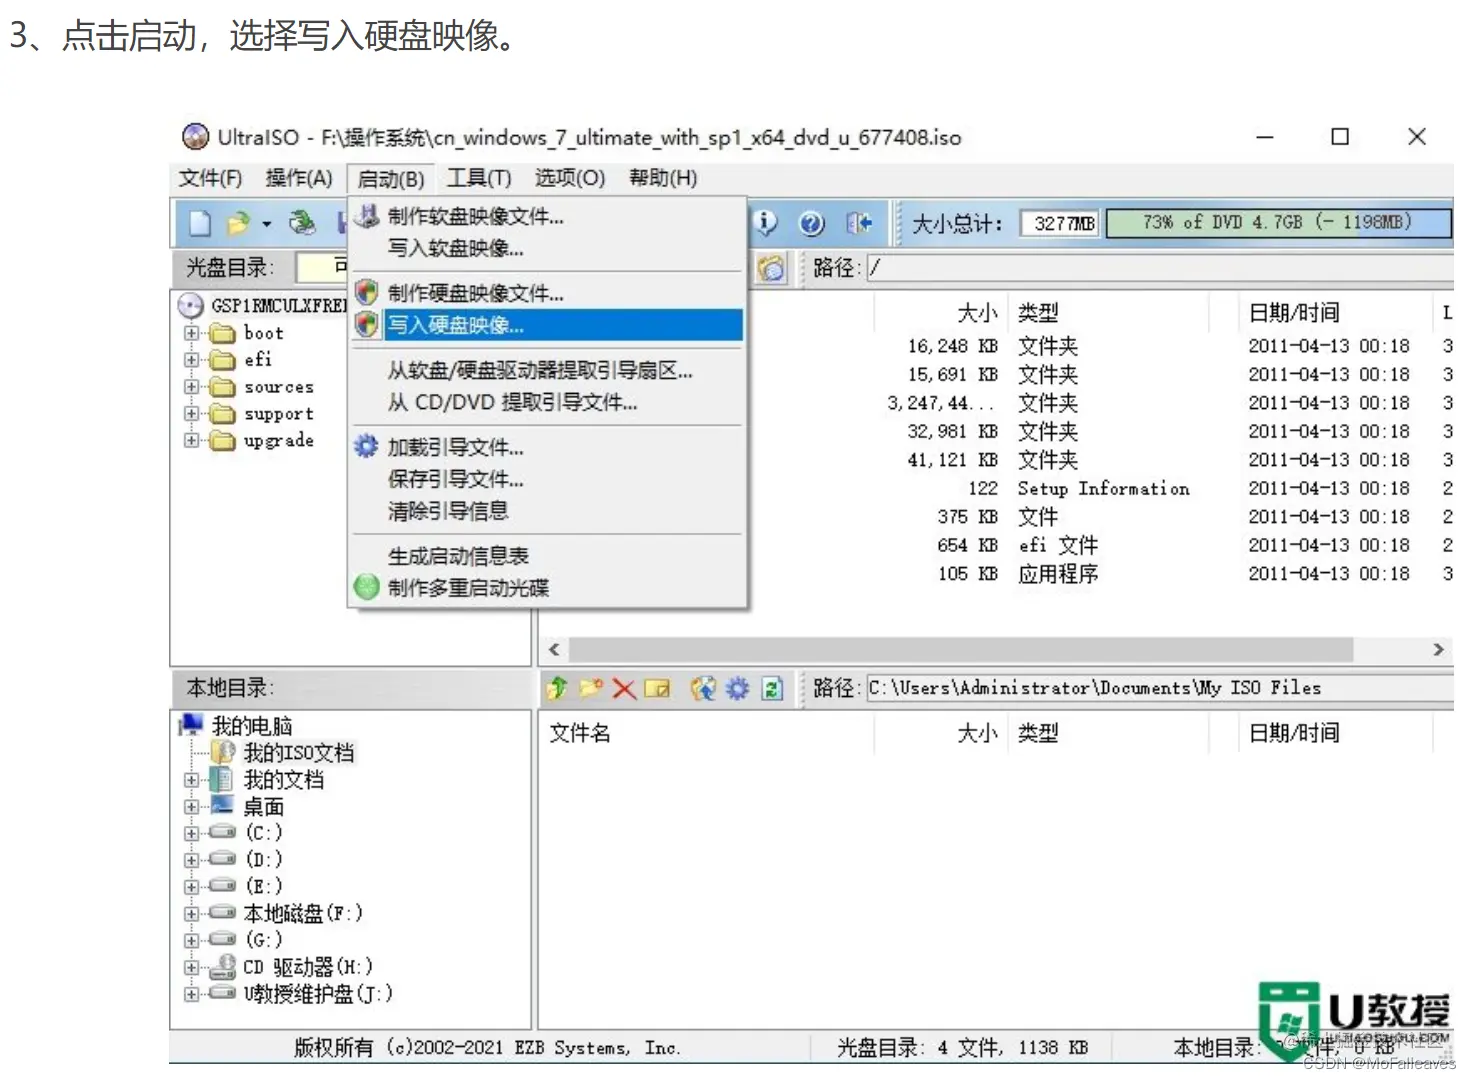Choose 生成启动信息表 menu entry
This screenshot has height=1079, width=1472.
click(x=548, y=556)
